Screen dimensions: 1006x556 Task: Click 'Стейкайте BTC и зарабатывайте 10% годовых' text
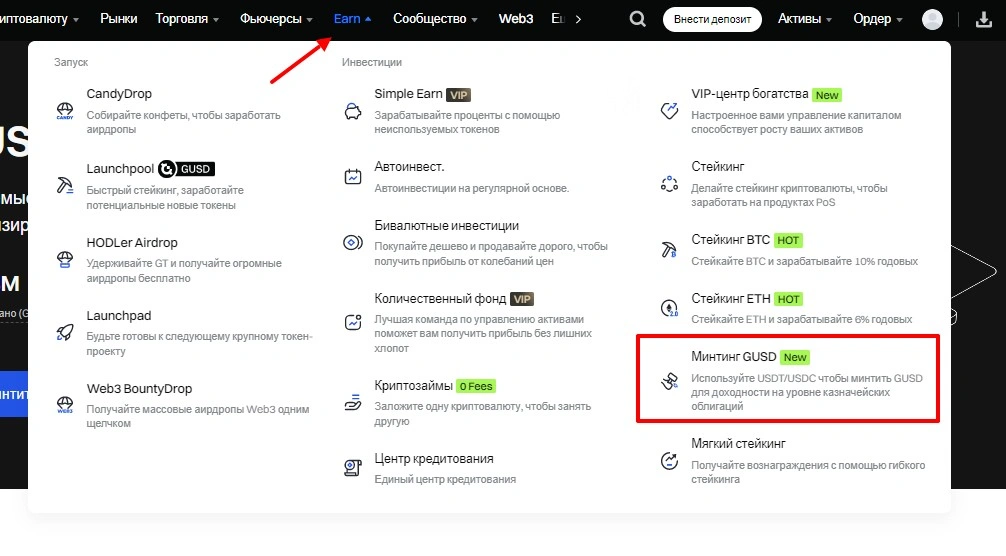[805, 261]
